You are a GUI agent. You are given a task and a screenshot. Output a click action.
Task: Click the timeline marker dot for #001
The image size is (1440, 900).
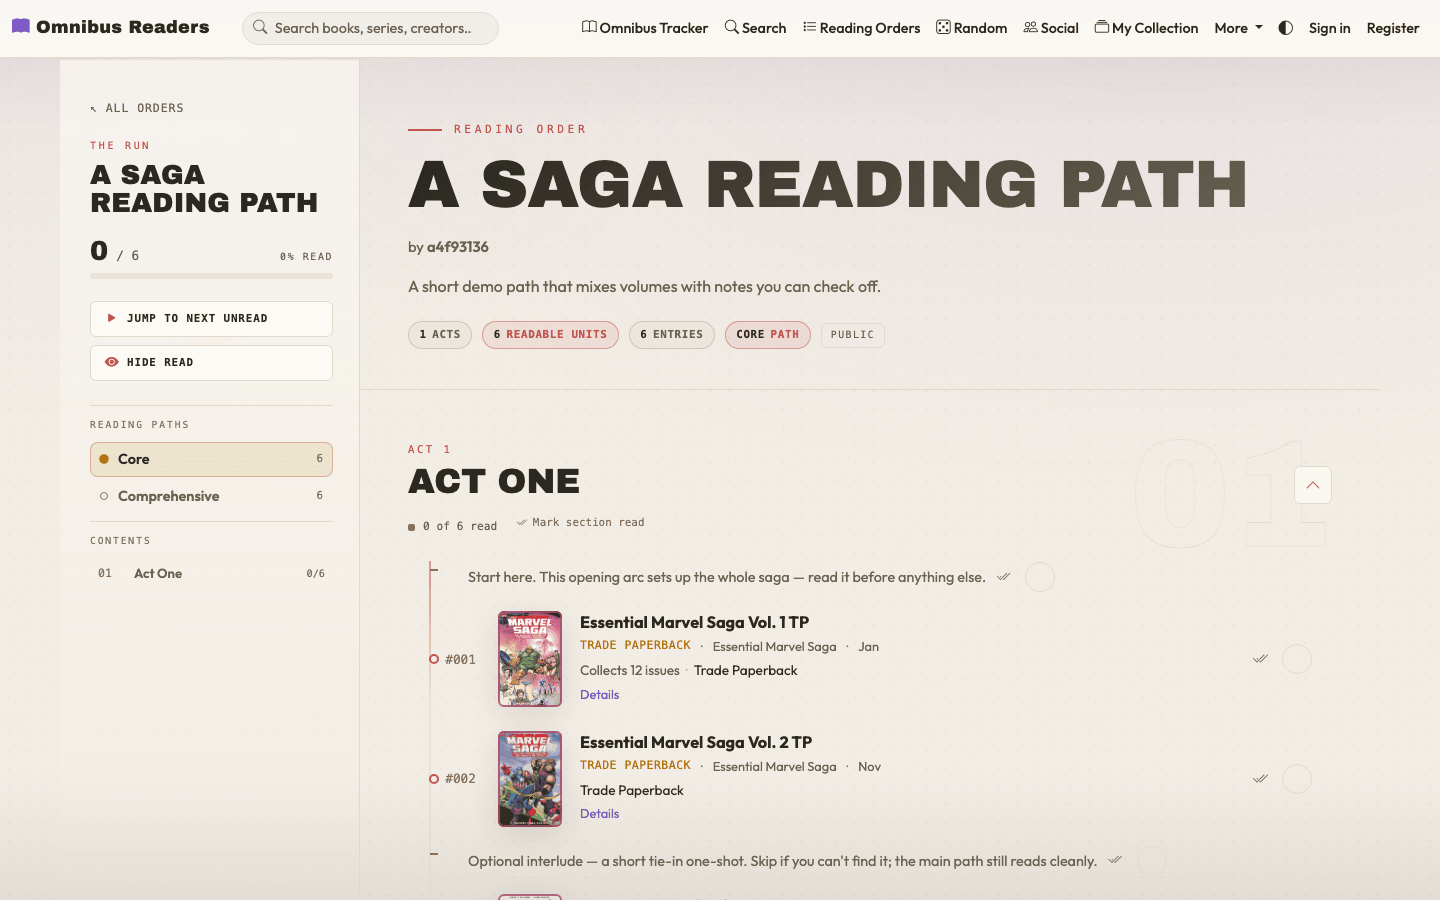(434, 659)
